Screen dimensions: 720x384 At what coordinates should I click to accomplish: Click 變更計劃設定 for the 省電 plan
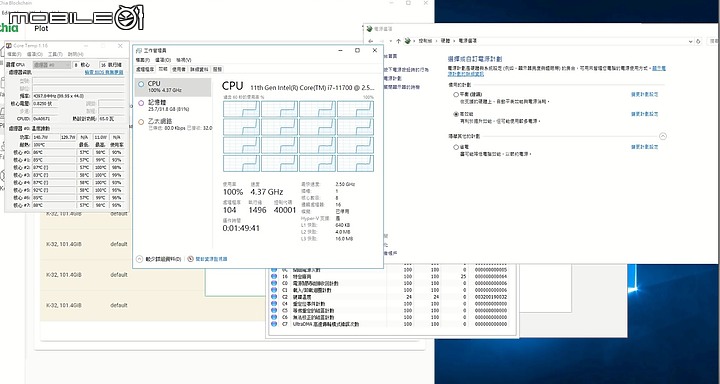(644, 147)
